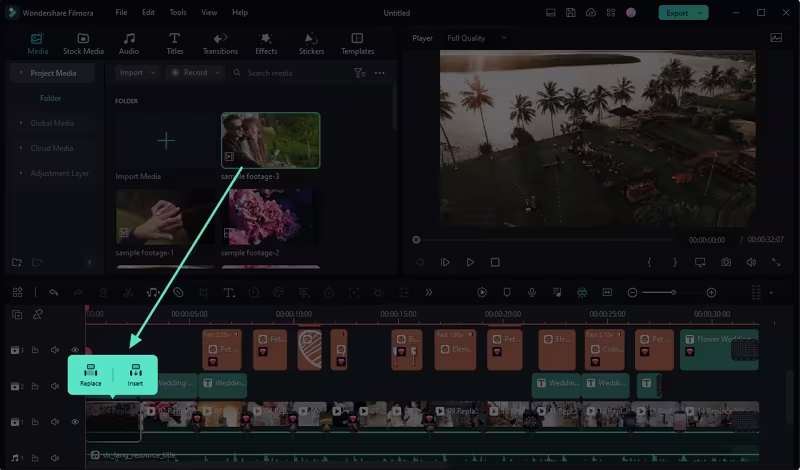800x470 pixels.
Task: Open the Media tab
Action: click(37, 44)
